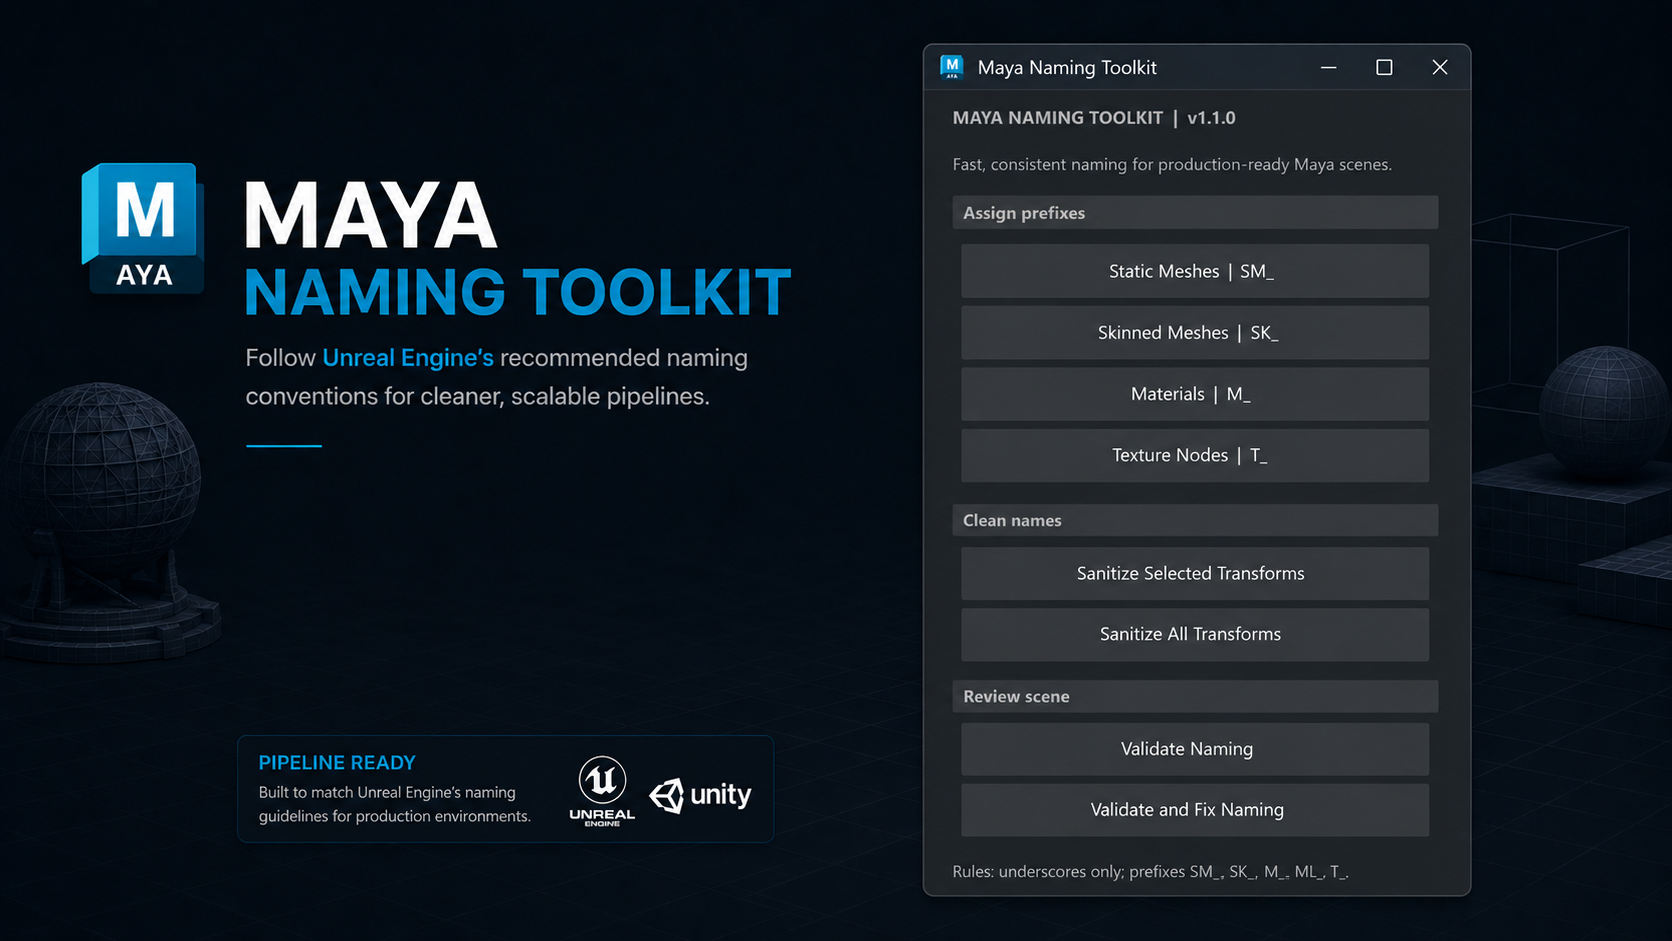1672x941 pixels.
Task: Click the "conventions for cleaner, scalable pipelines." line
Action: click(478, 397)
